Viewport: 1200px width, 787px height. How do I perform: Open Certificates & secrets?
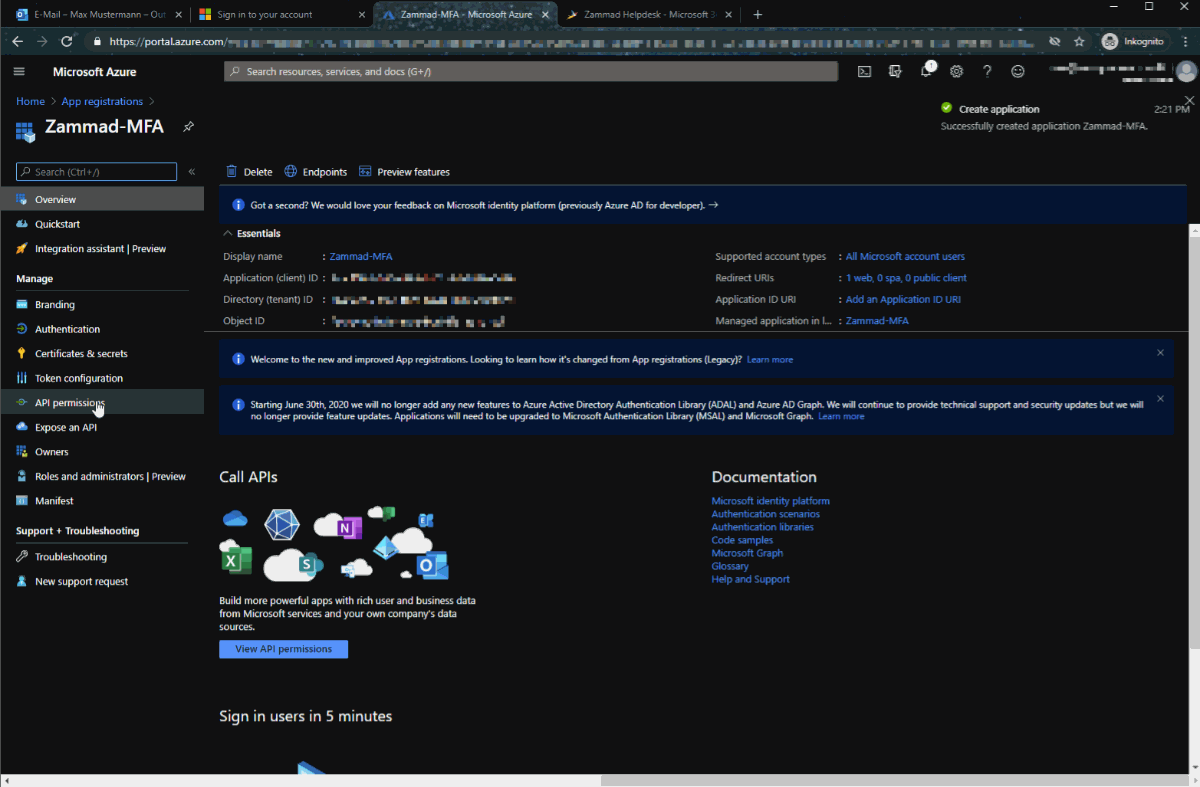point(101,354)
